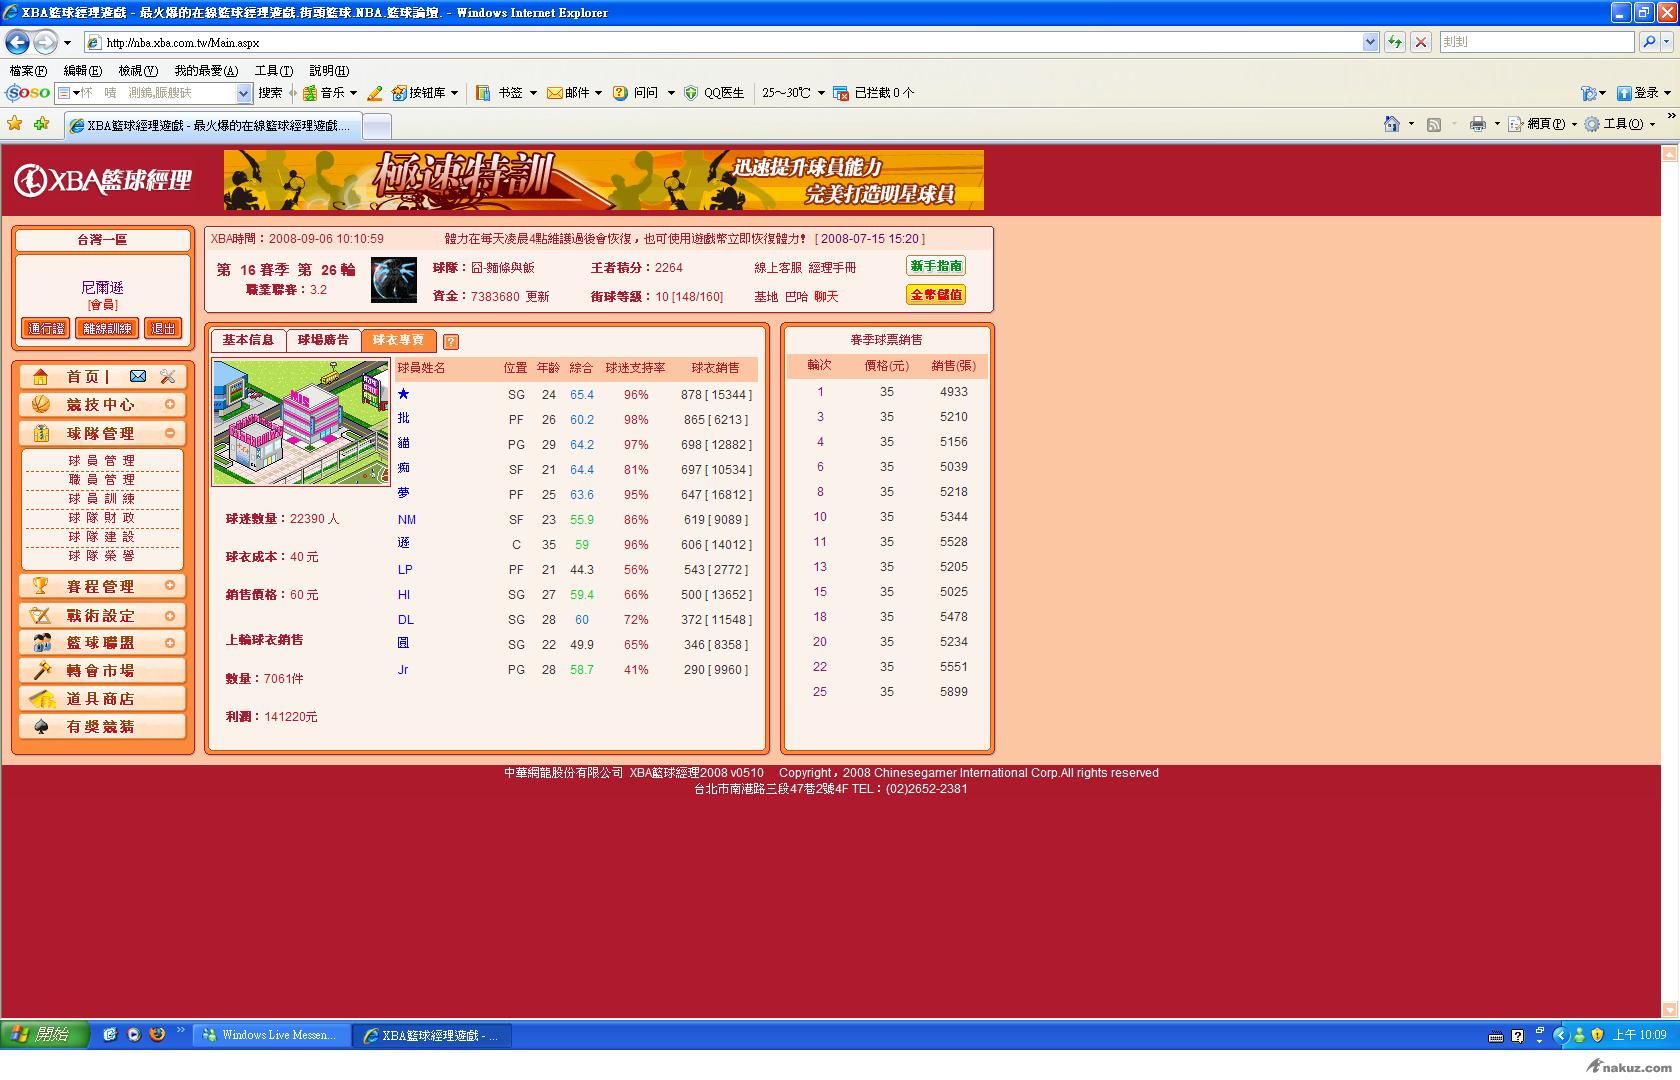Click the 通行證 button
The width and height of the screenshot is (1680, 1080).
click(x=46, y=329)
